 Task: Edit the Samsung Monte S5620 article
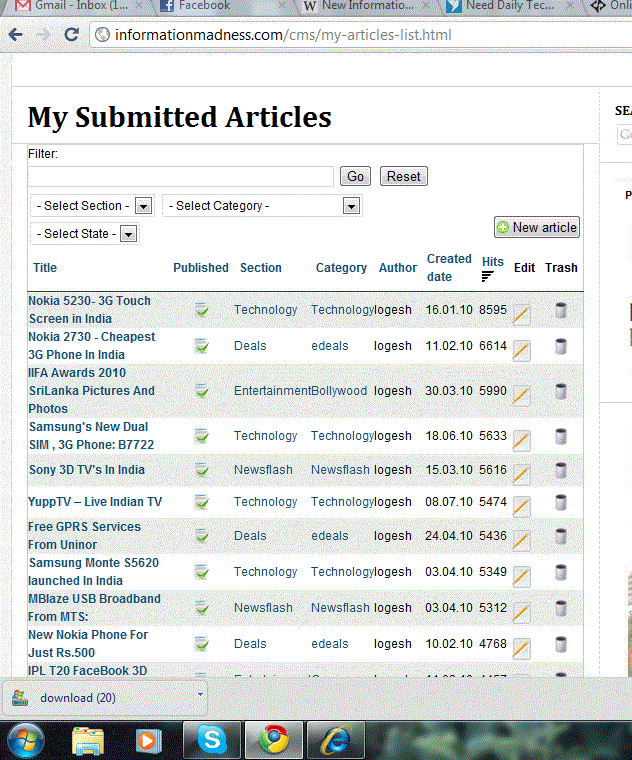point(521,576)
